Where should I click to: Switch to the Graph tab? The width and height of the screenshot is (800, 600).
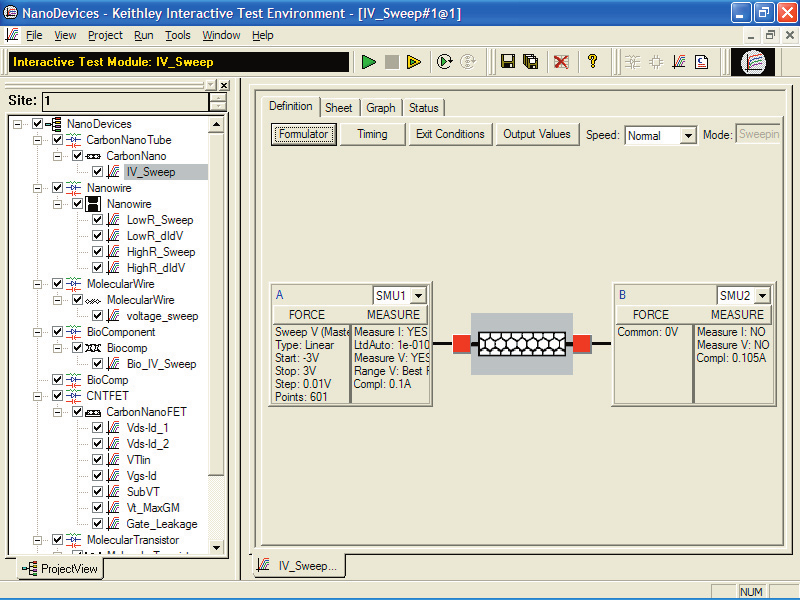pyautogui.click(x=380, y=108)
